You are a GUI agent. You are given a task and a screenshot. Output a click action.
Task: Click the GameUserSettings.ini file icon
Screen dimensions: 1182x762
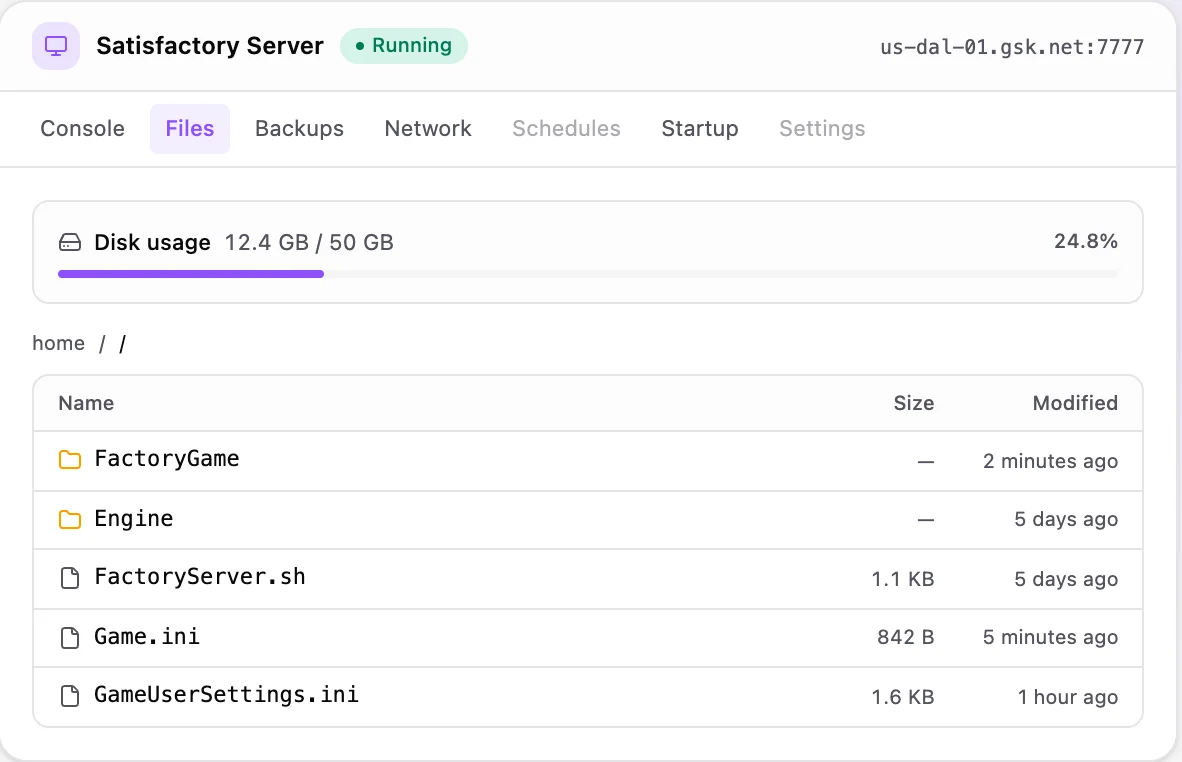[x=70, y=696]
